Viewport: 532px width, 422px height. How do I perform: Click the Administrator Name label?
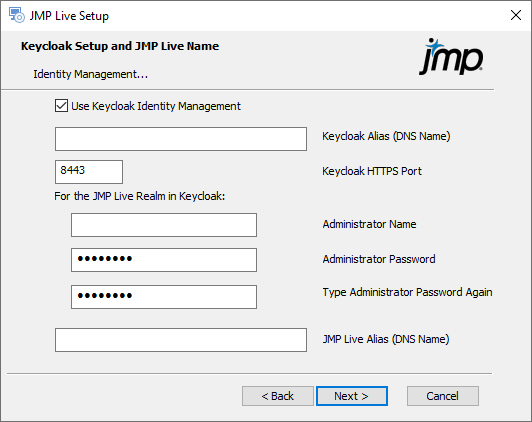369,224
